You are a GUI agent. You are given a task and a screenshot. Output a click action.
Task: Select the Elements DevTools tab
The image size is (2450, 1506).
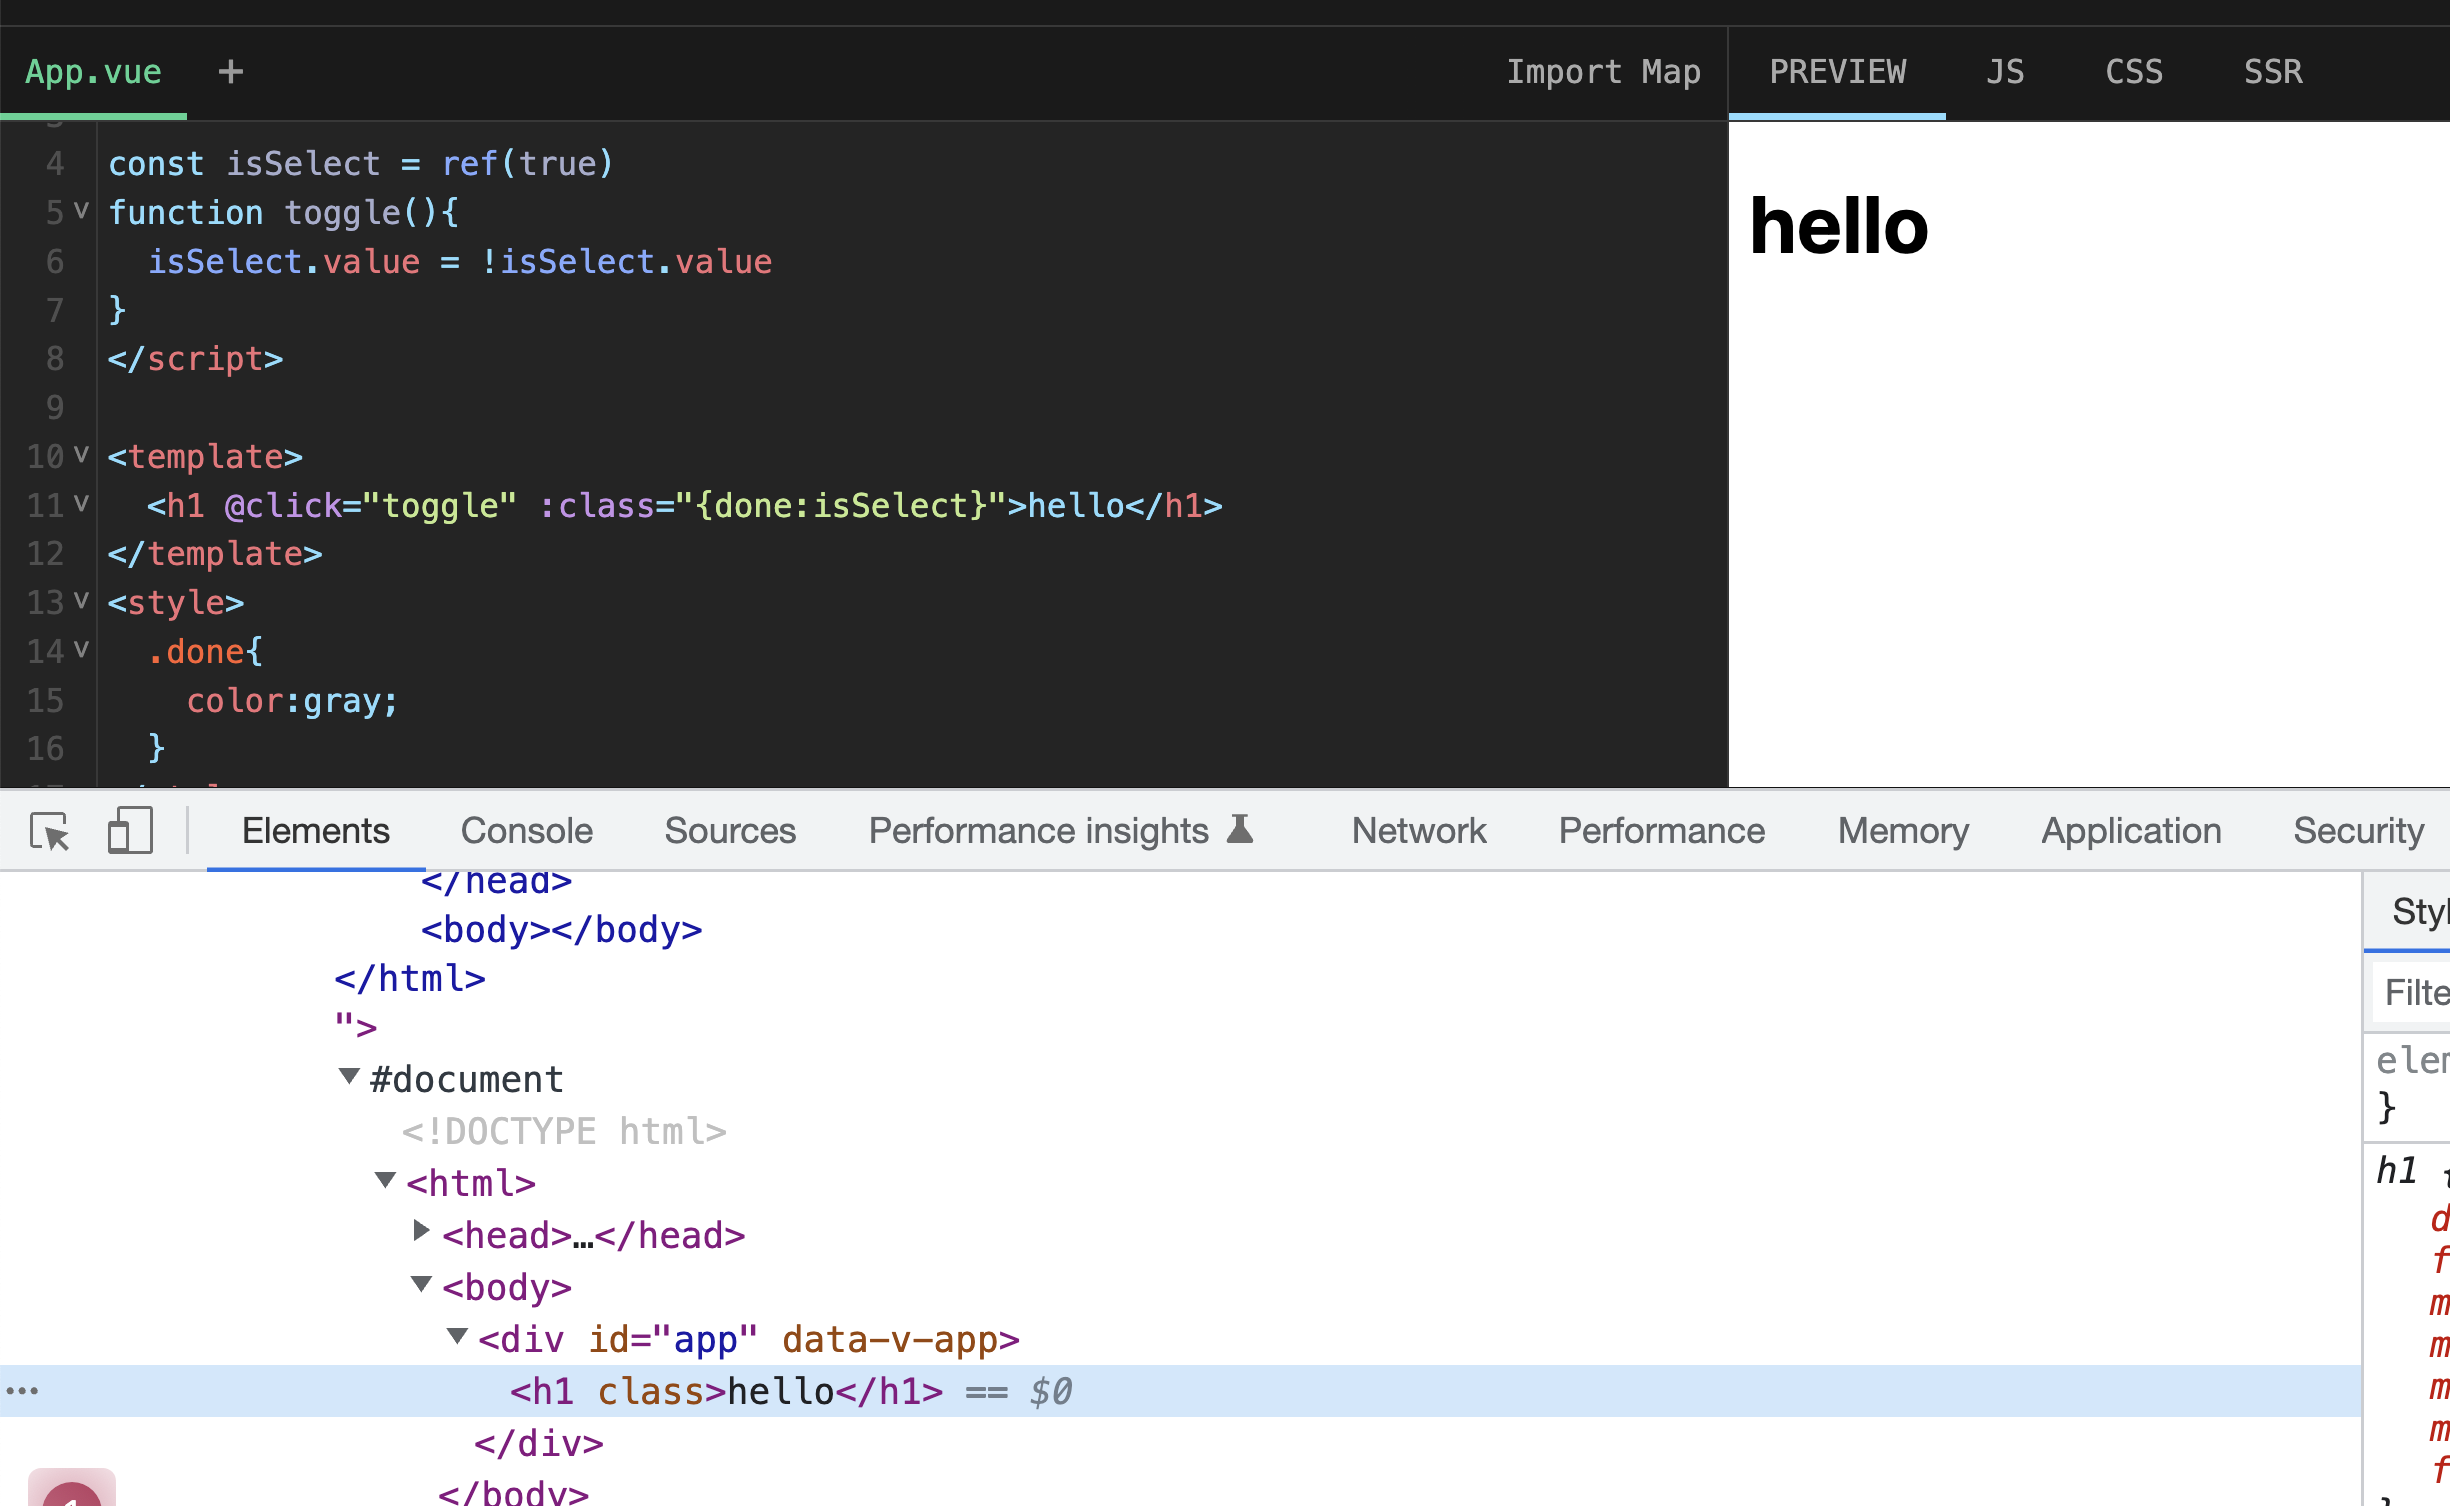click(315, 831)
